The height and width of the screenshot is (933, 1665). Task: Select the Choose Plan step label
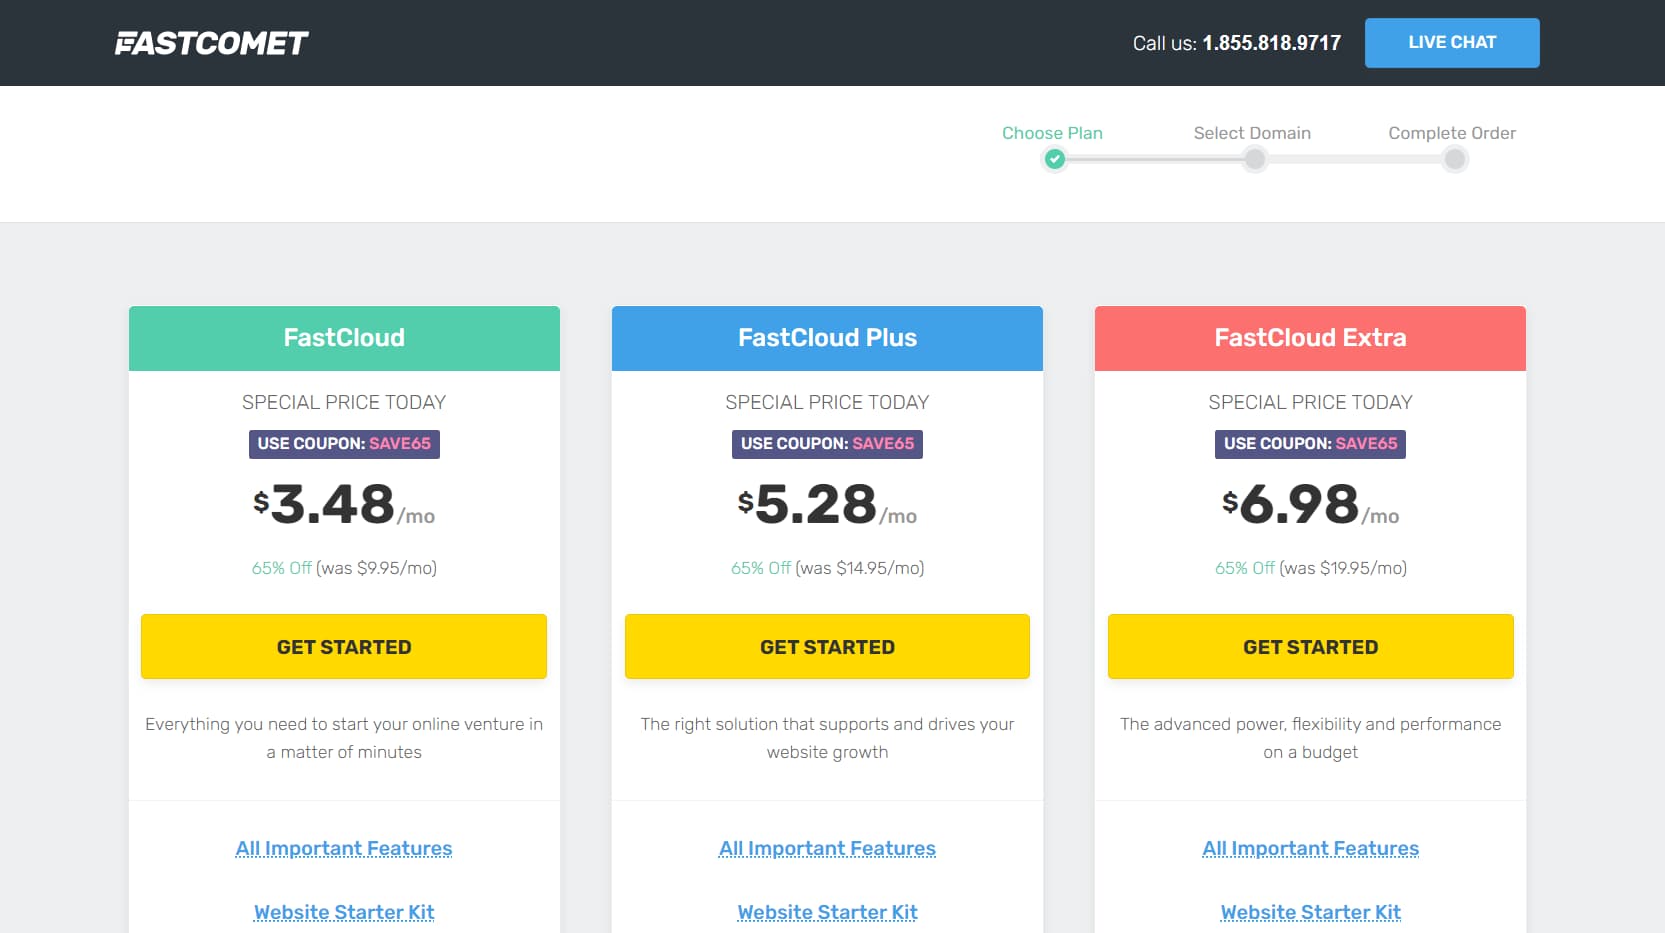pyautogui.click(x=1052, y=133)
